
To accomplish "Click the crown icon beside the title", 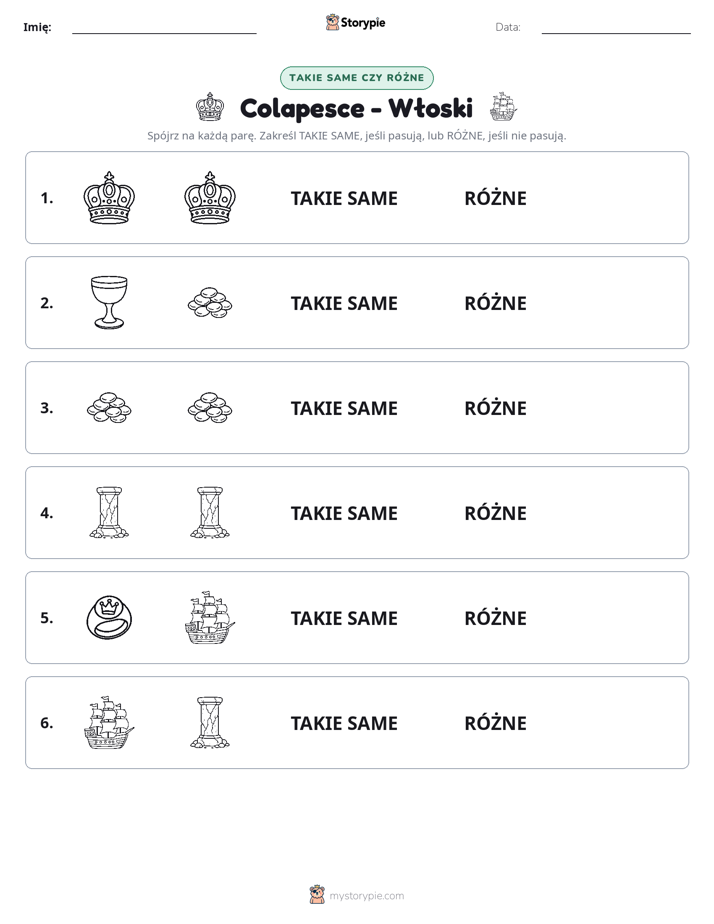I will point(210,108).
